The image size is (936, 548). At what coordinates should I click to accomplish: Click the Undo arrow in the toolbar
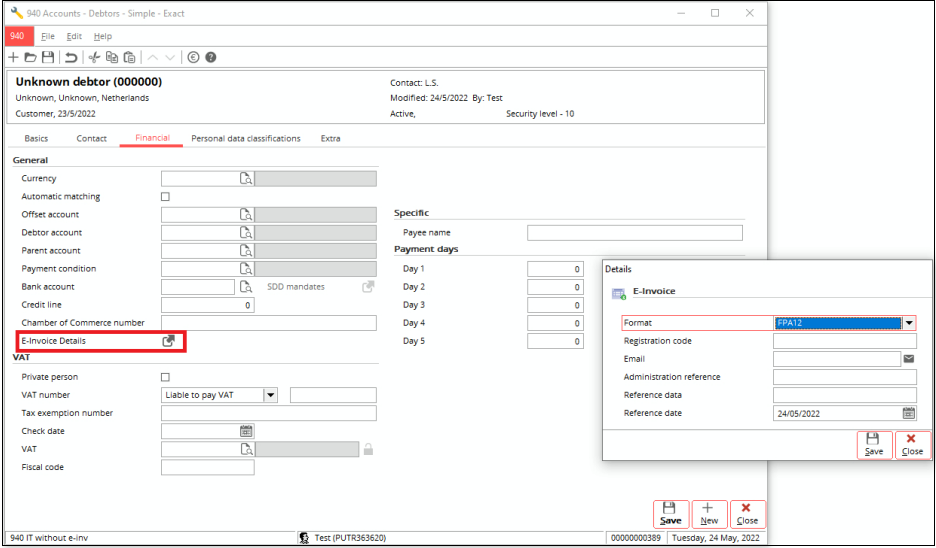(x=71, y=58)
